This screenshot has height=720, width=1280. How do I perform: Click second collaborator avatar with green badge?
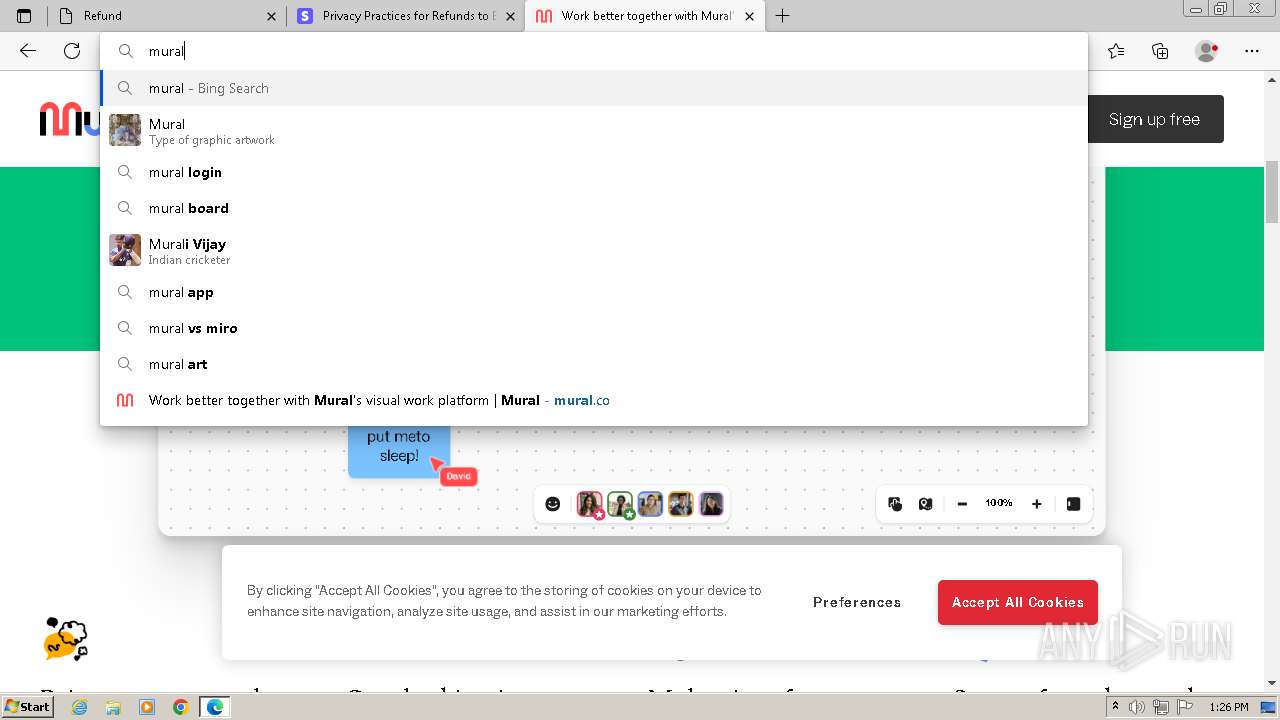[x=621, y=504]
